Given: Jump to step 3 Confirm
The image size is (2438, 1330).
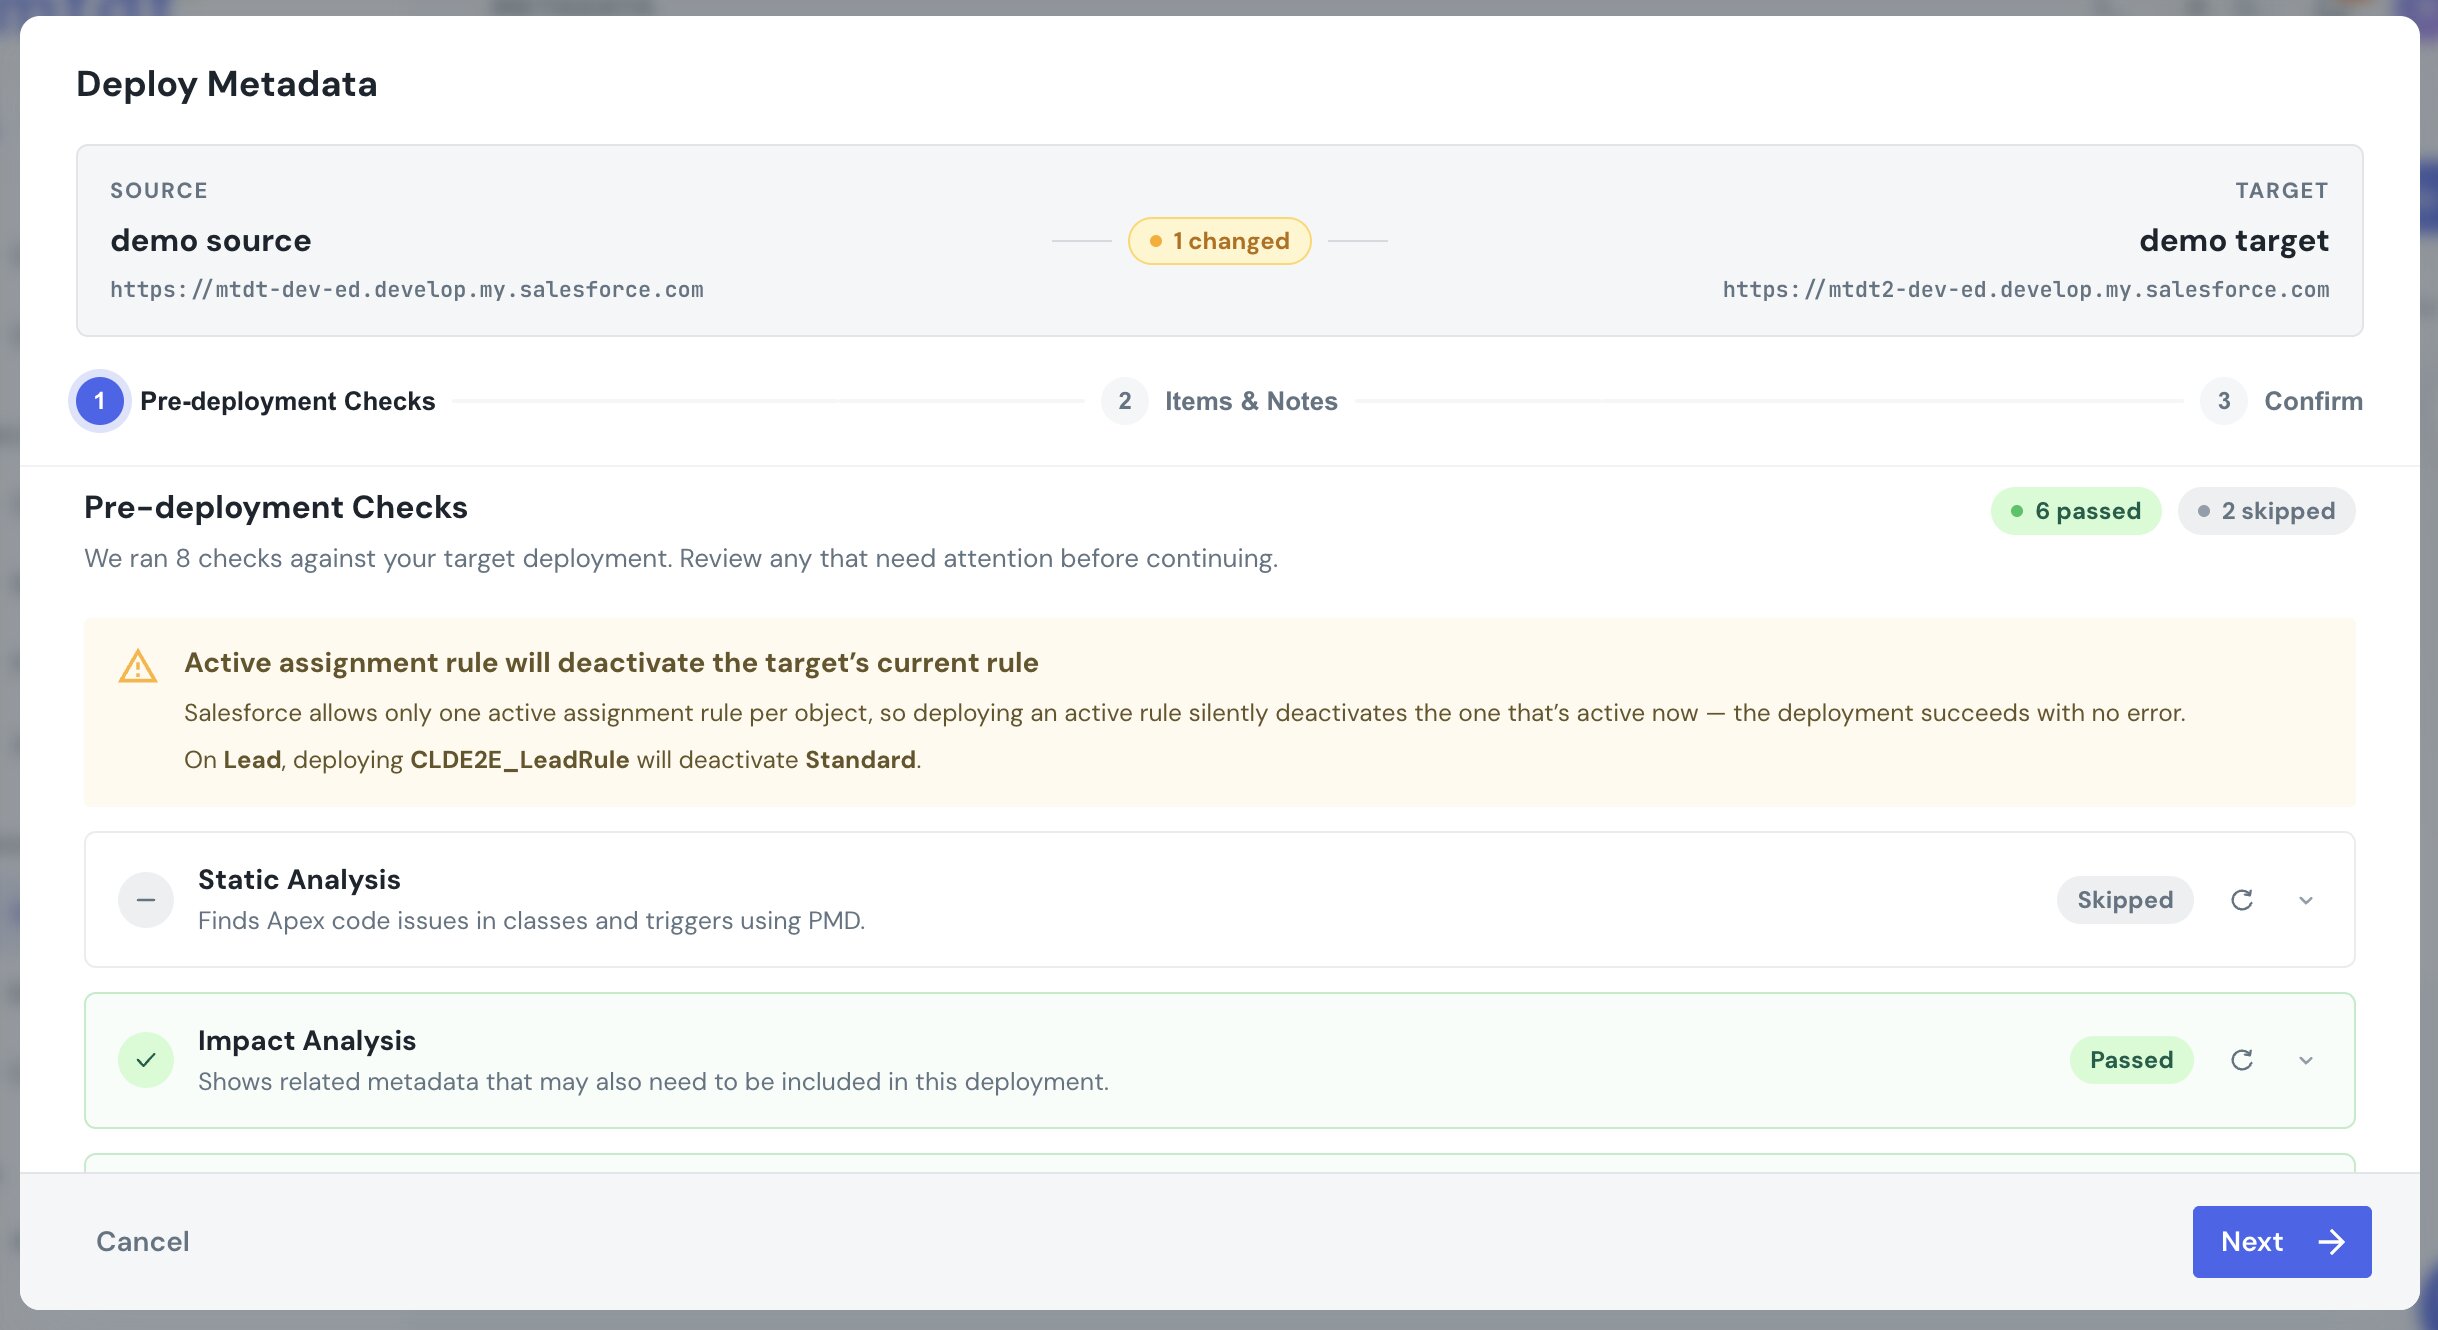Looking at the screenshot, I should coord(2282,401).
